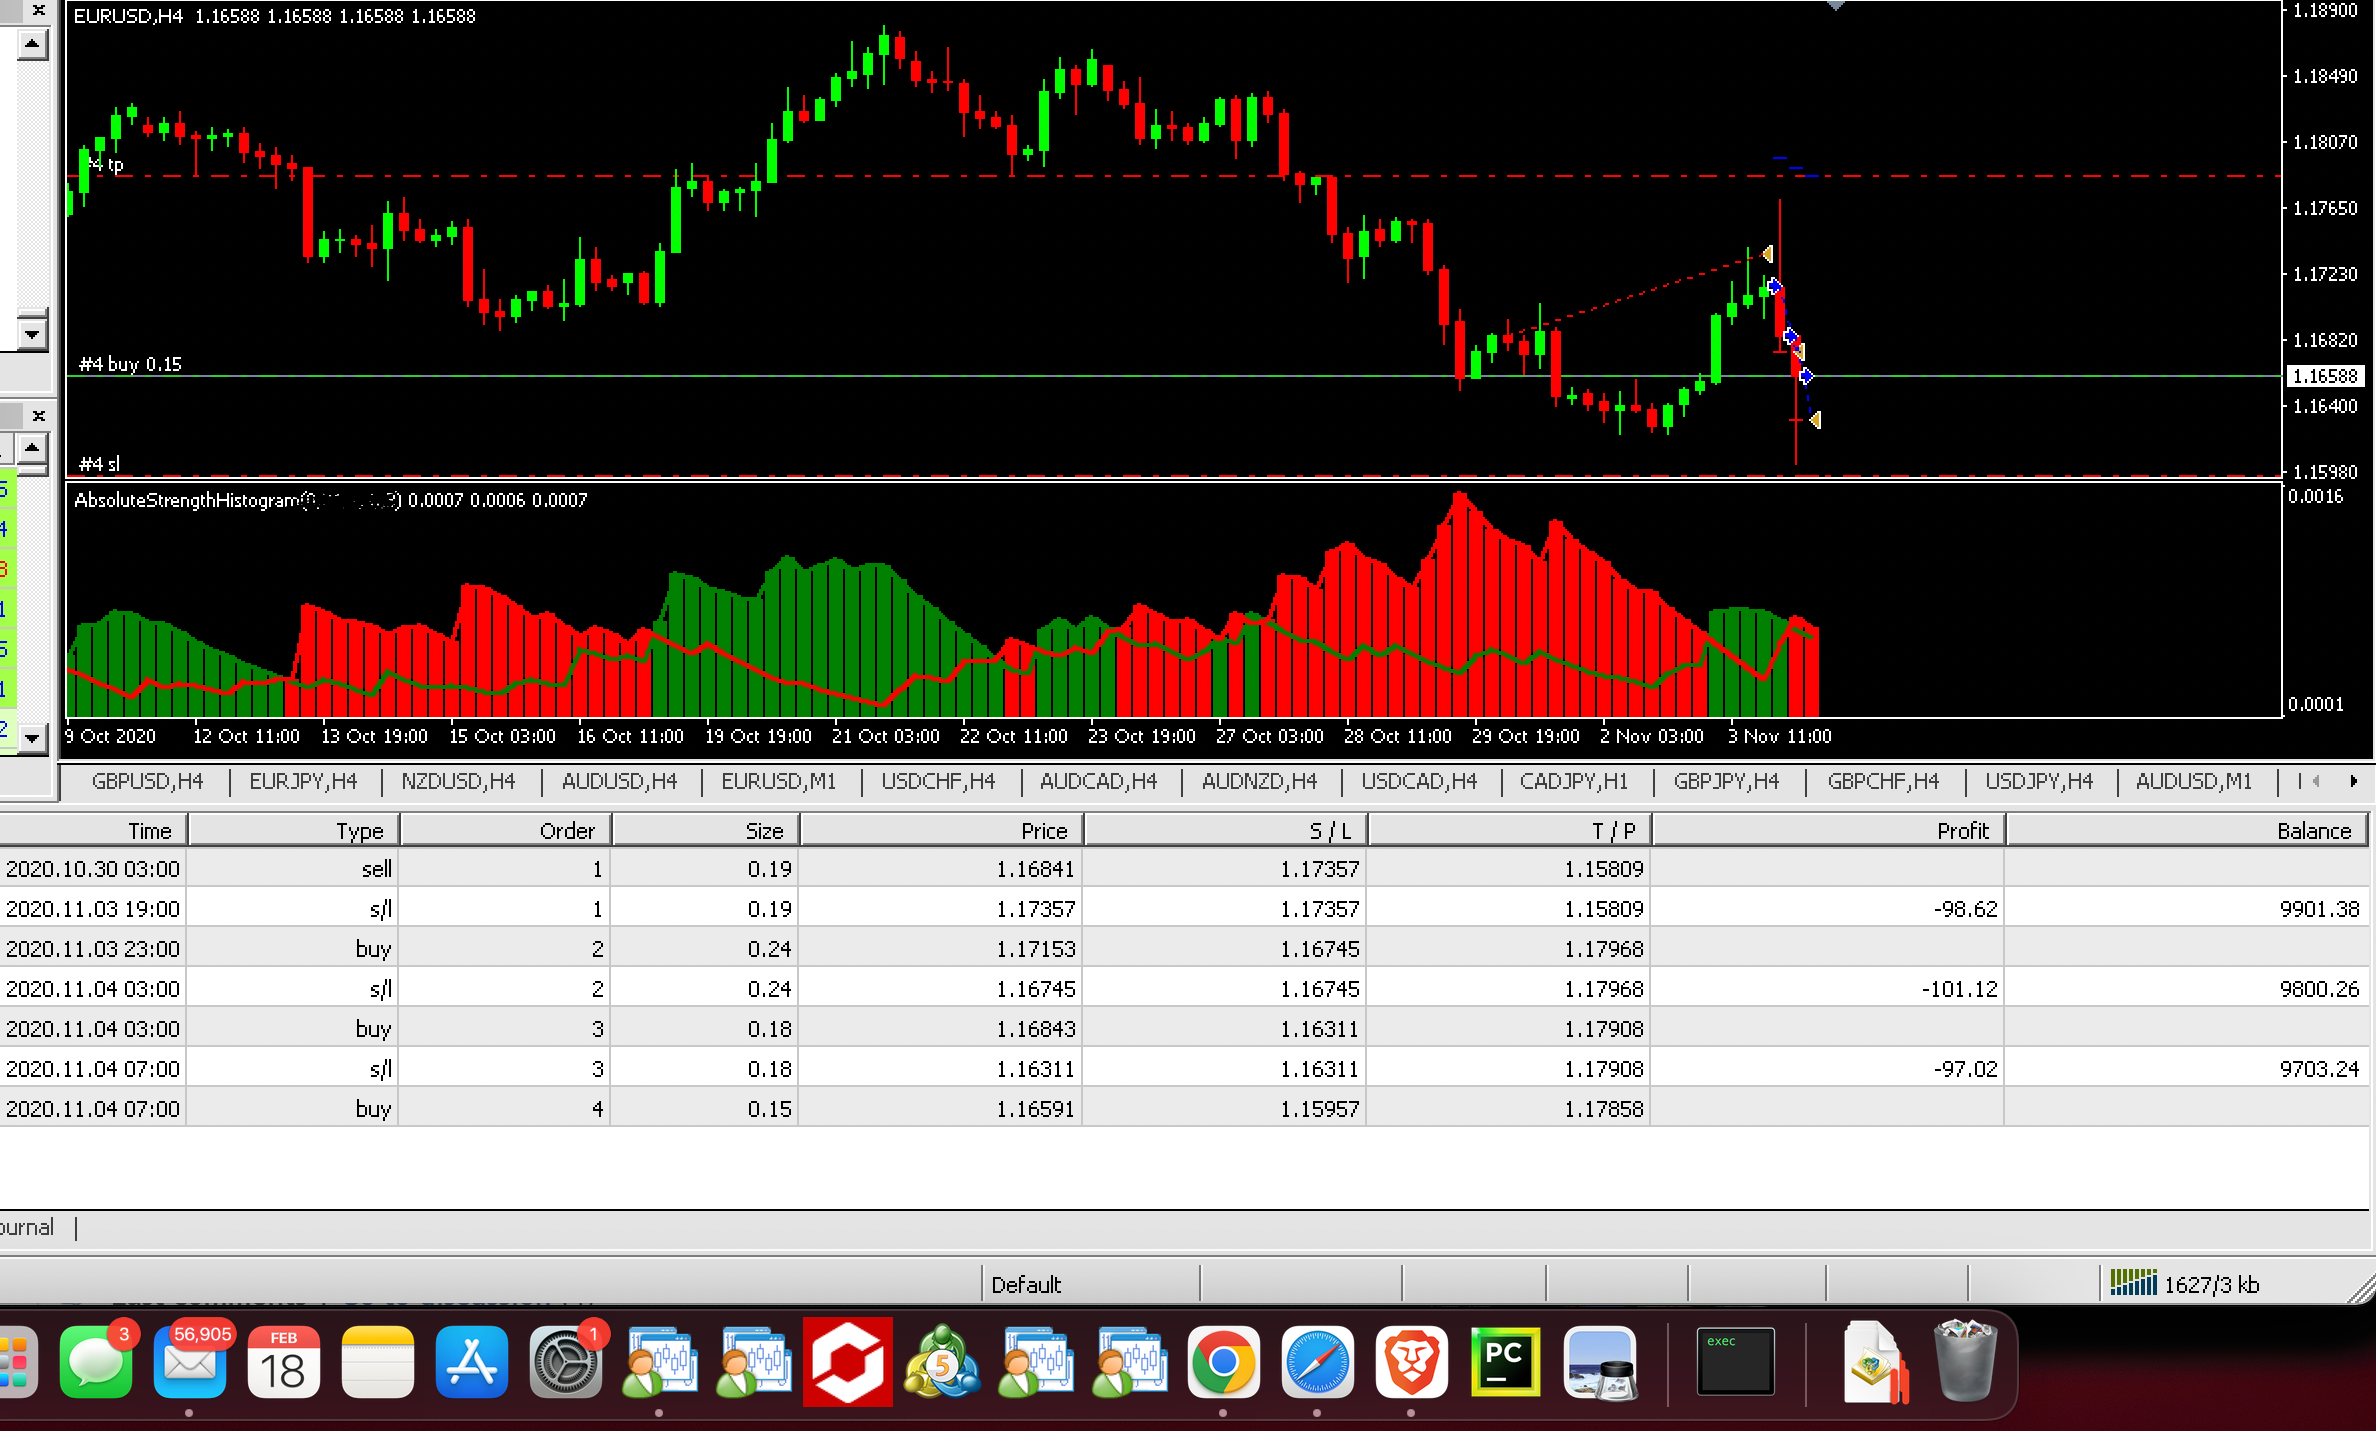Select the USDCHF,H4 chart tab
This screenshot has width=2376, height=1431.
click(x=938, y=781)
